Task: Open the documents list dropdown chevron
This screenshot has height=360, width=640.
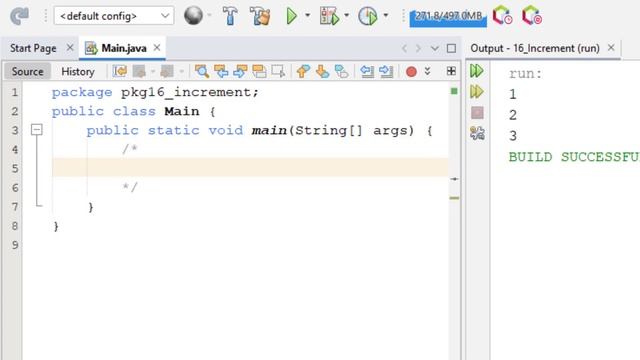Action: (x=435, y=49)
